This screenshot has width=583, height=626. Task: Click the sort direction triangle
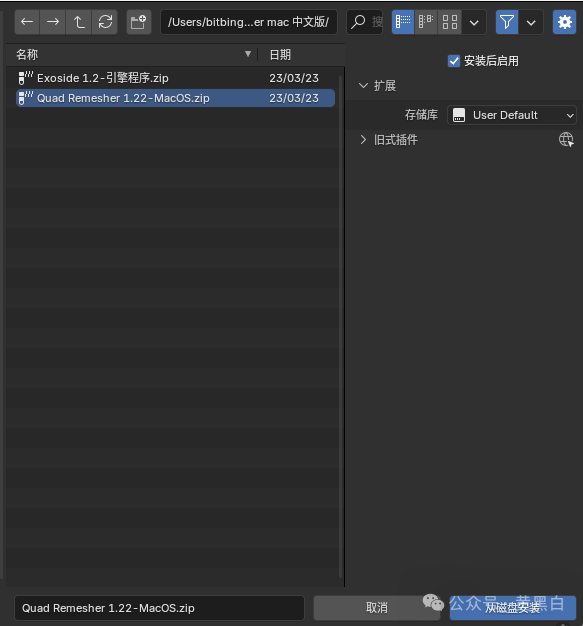[248, 54]
